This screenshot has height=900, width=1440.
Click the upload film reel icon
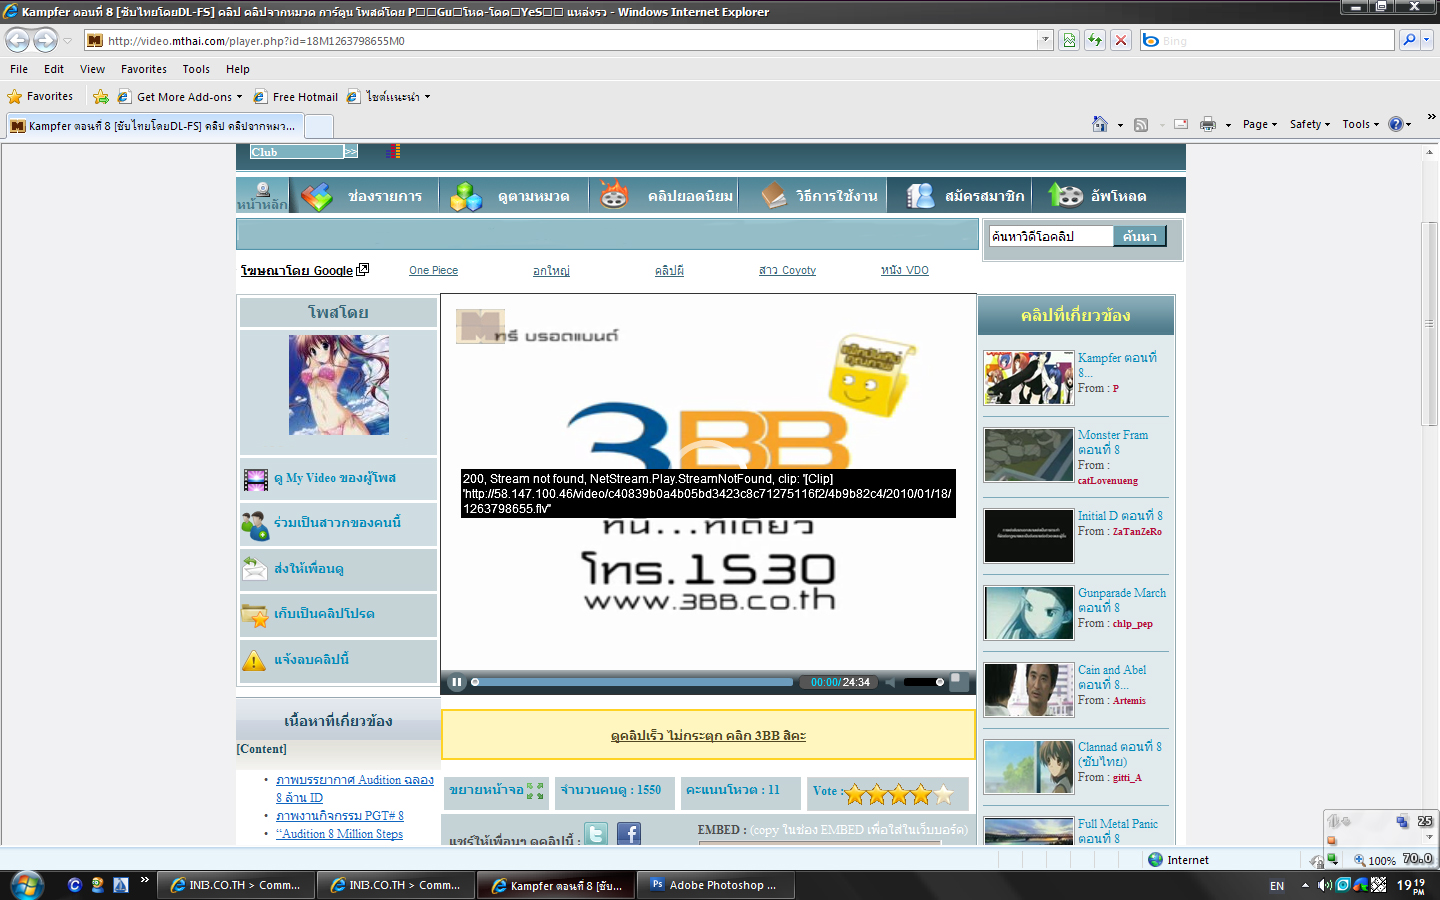(x=1066, y=196)
